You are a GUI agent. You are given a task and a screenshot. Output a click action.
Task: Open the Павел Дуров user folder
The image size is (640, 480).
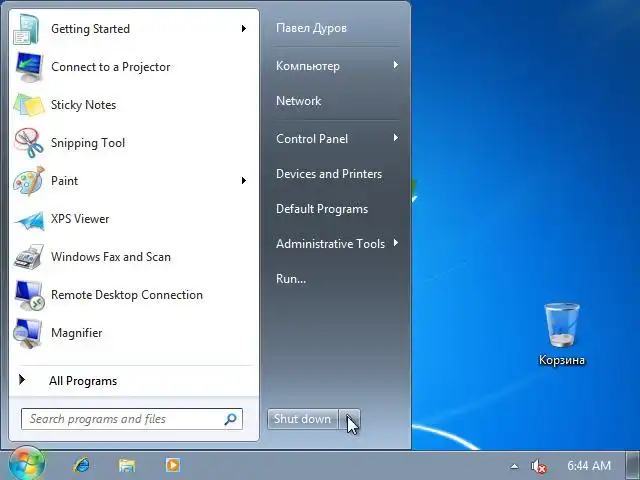(311, 28)
